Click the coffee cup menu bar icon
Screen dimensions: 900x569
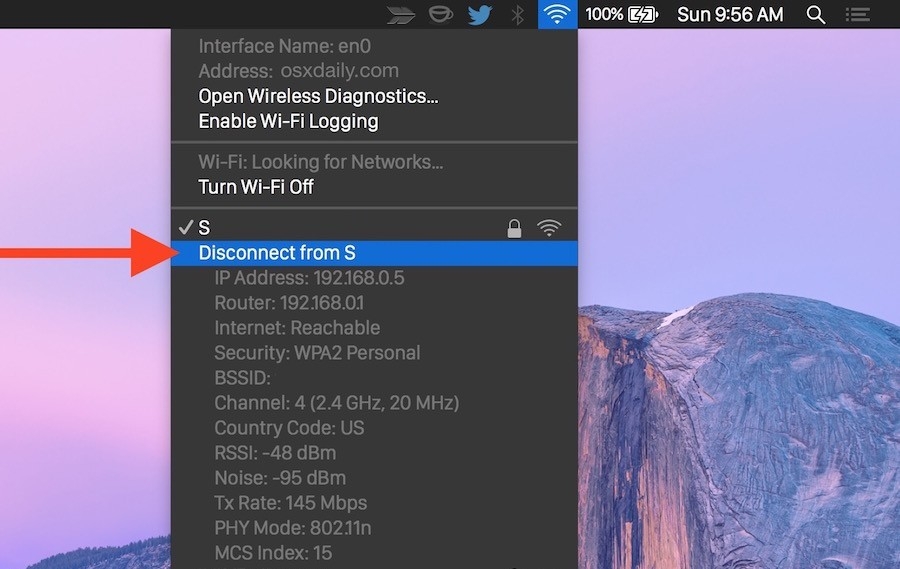click(x=441, y=15)
